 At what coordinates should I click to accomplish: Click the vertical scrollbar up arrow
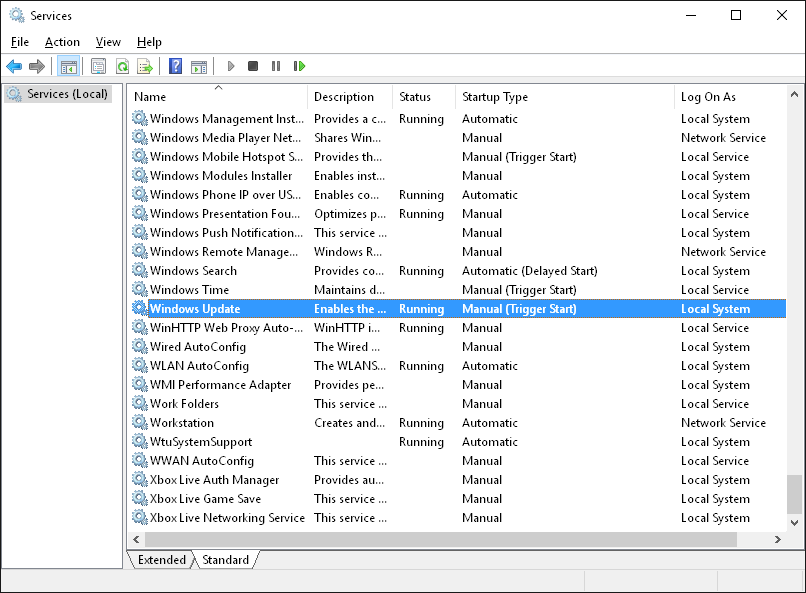click(x=794, y=95)
